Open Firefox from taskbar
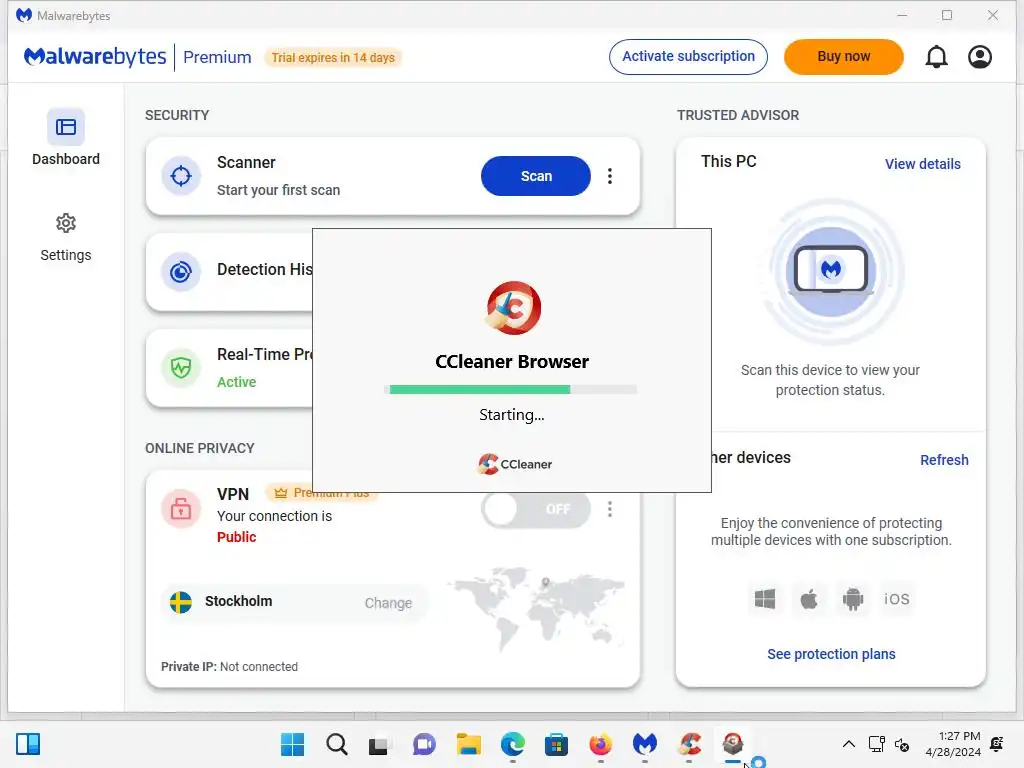The image size is (1024, 768). 601,744
